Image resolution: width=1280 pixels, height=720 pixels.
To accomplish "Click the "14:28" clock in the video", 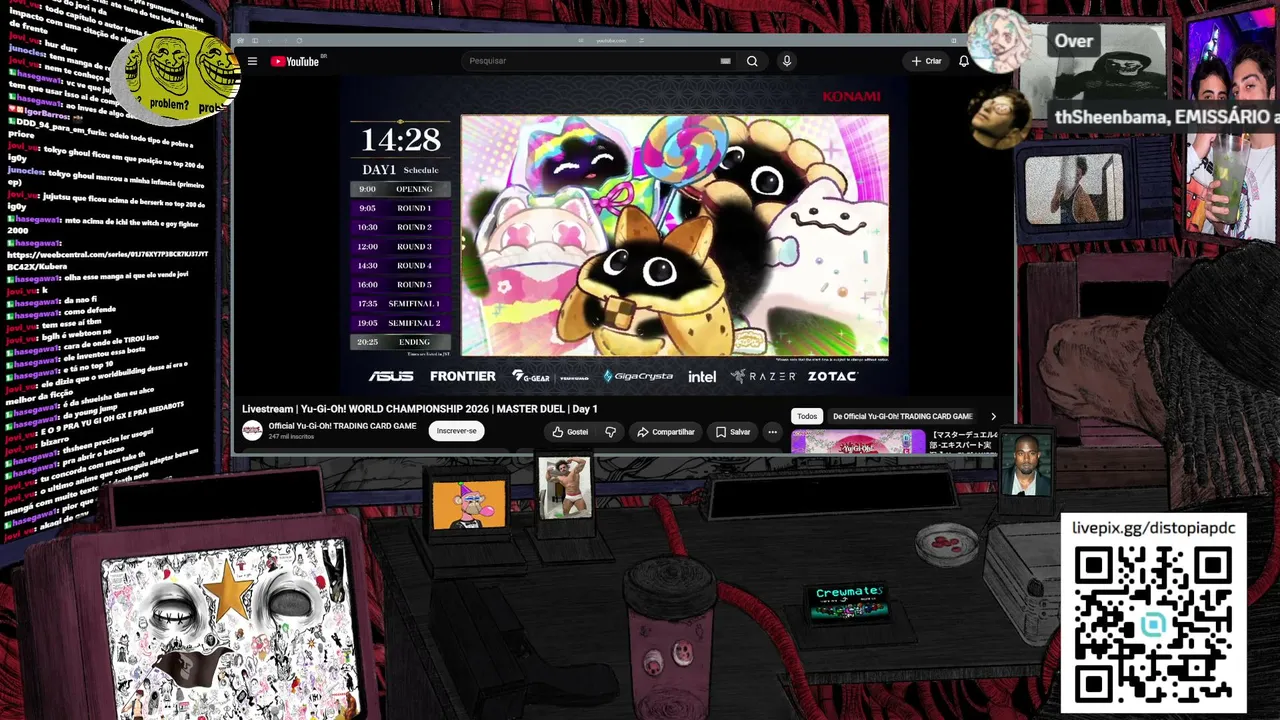I will (x=400, y=139).
